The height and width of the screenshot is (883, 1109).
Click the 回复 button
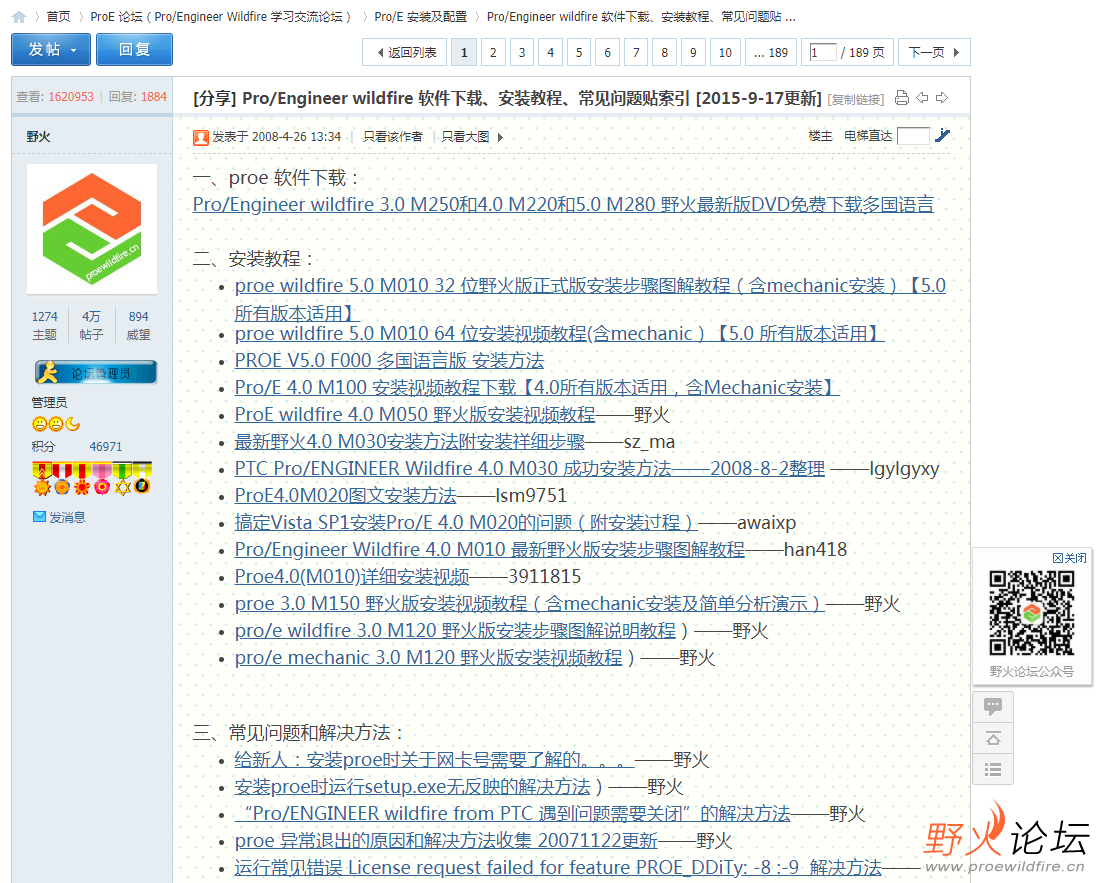point(134,50)
